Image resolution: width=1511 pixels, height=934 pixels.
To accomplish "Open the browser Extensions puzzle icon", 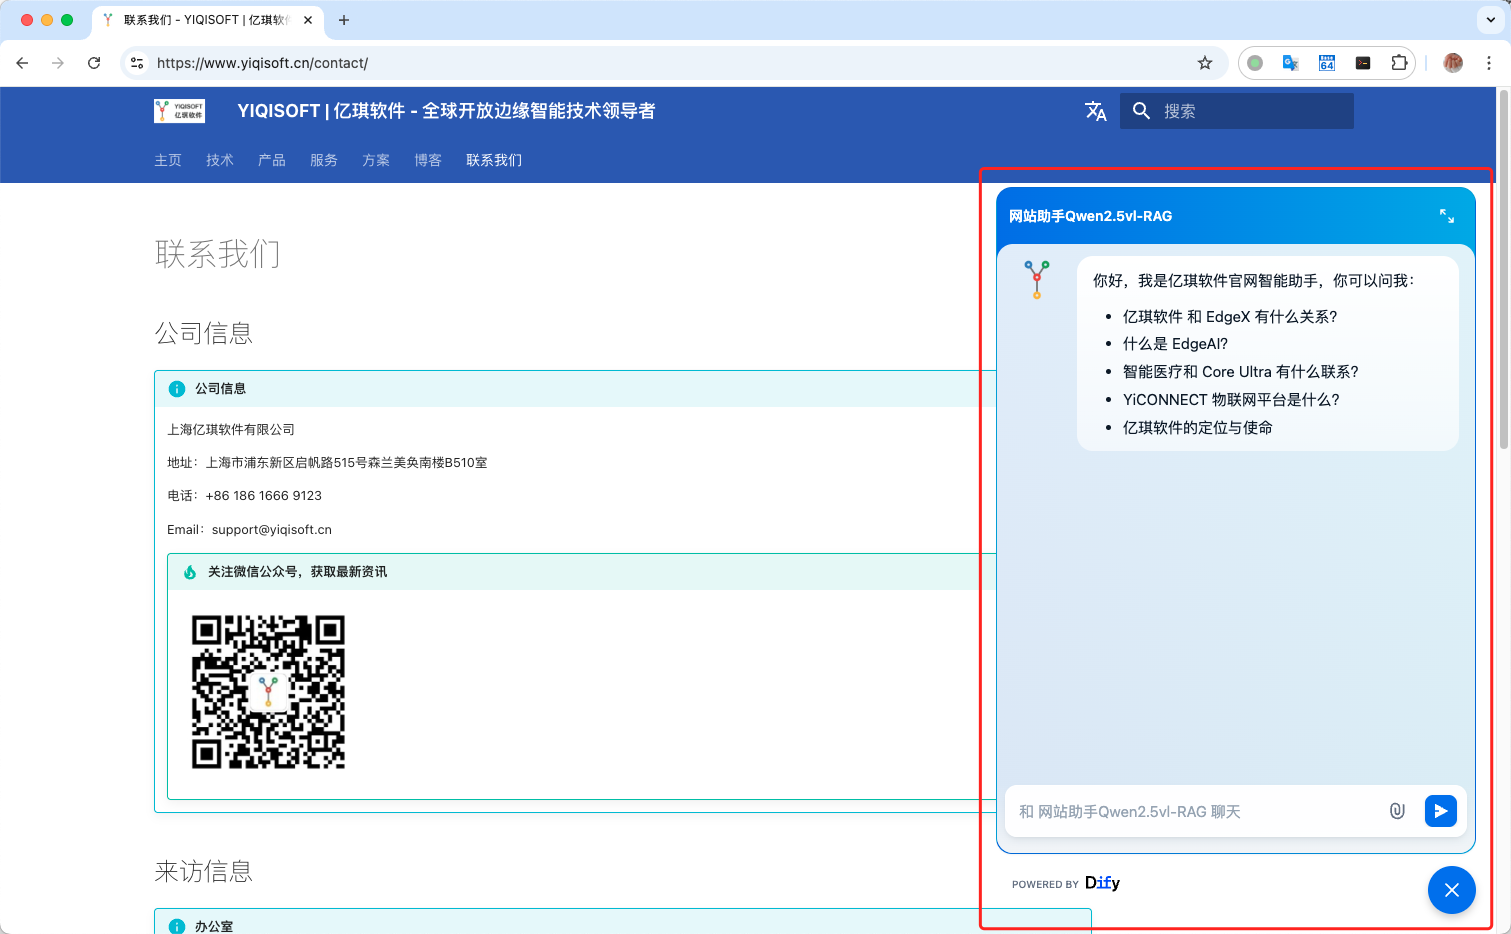I will point(1399,63).
